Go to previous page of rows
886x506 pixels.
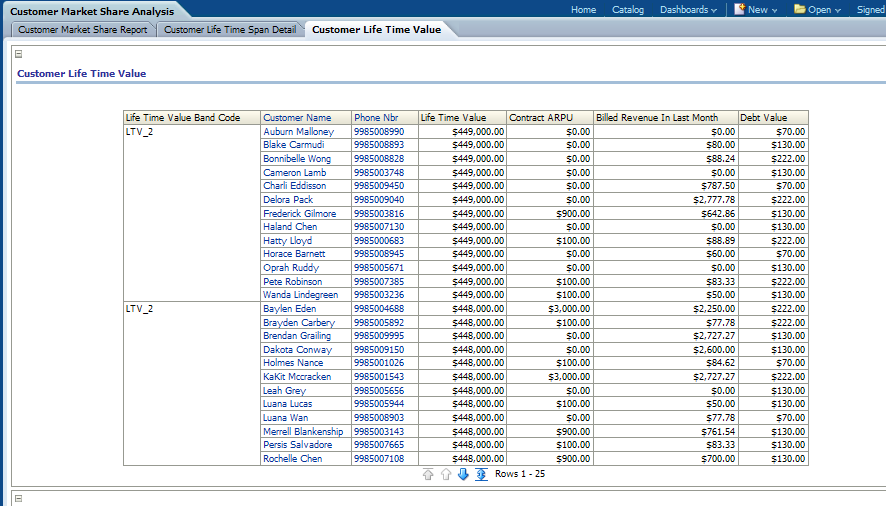(446, 474)
